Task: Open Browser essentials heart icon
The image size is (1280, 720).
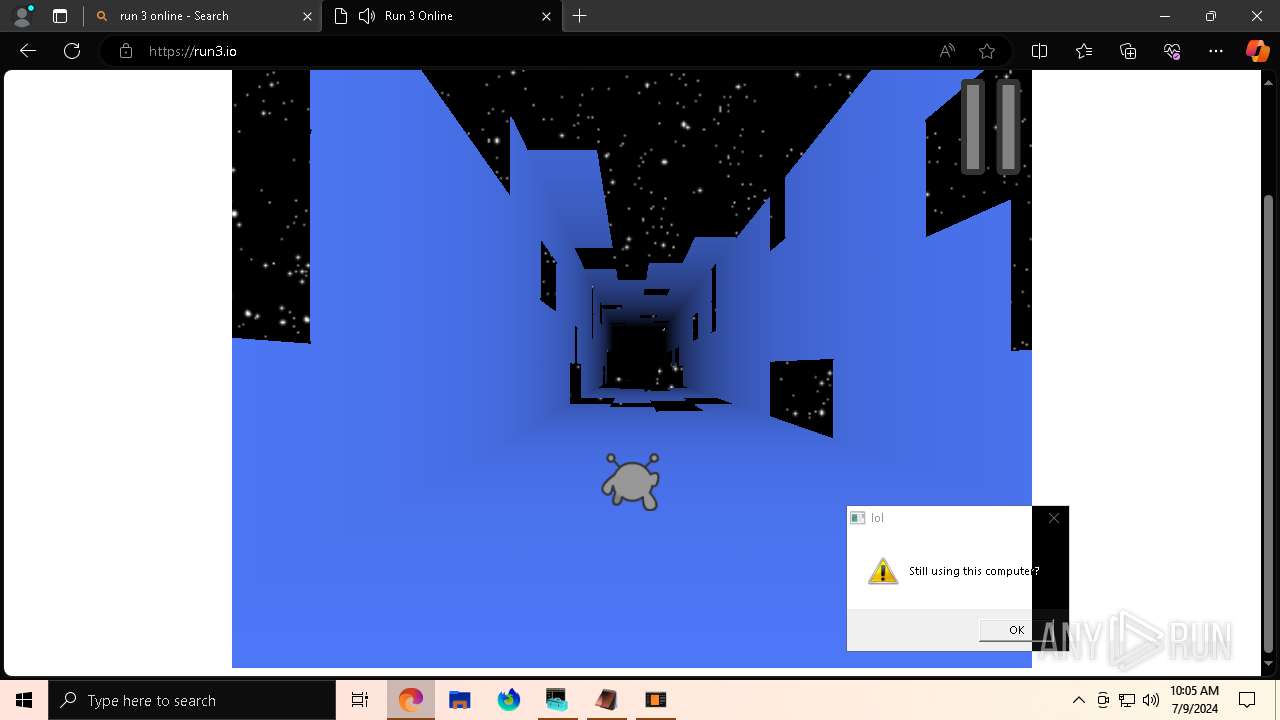Action: [1172, 51]
